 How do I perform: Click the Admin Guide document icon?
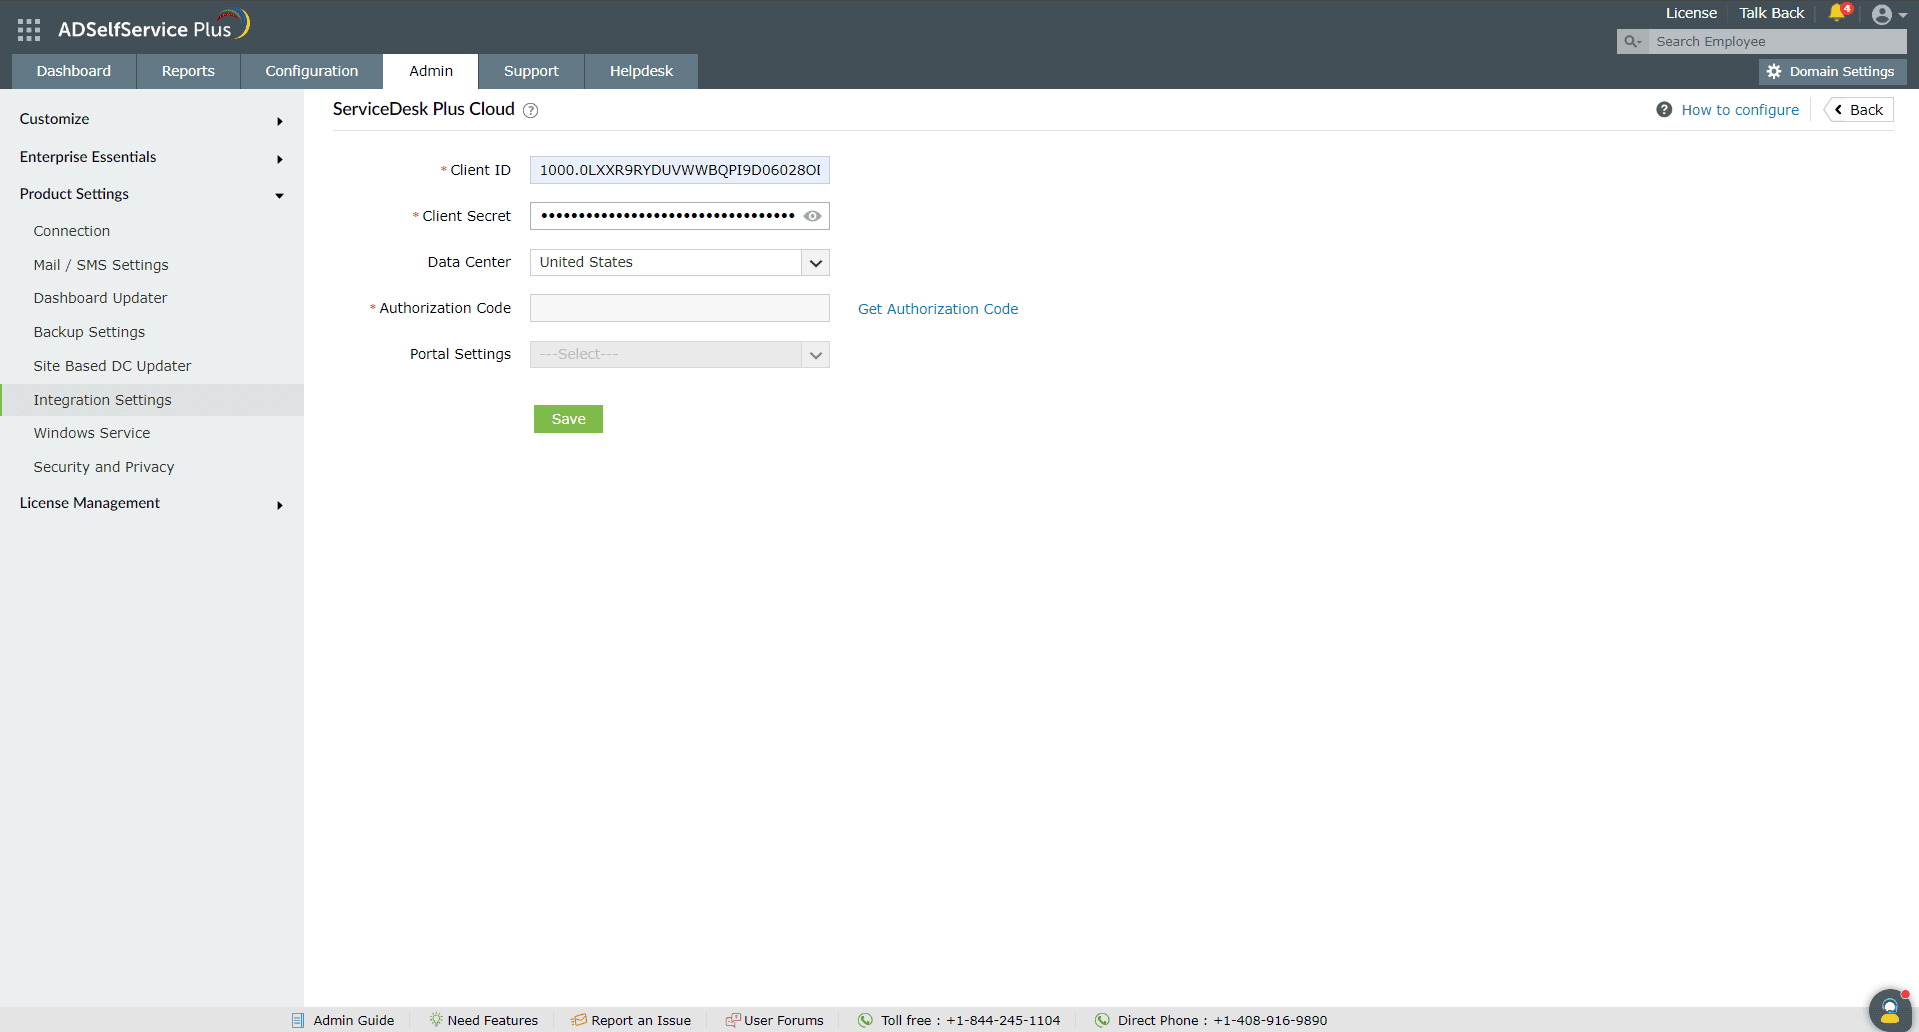tap(298, 1020)
